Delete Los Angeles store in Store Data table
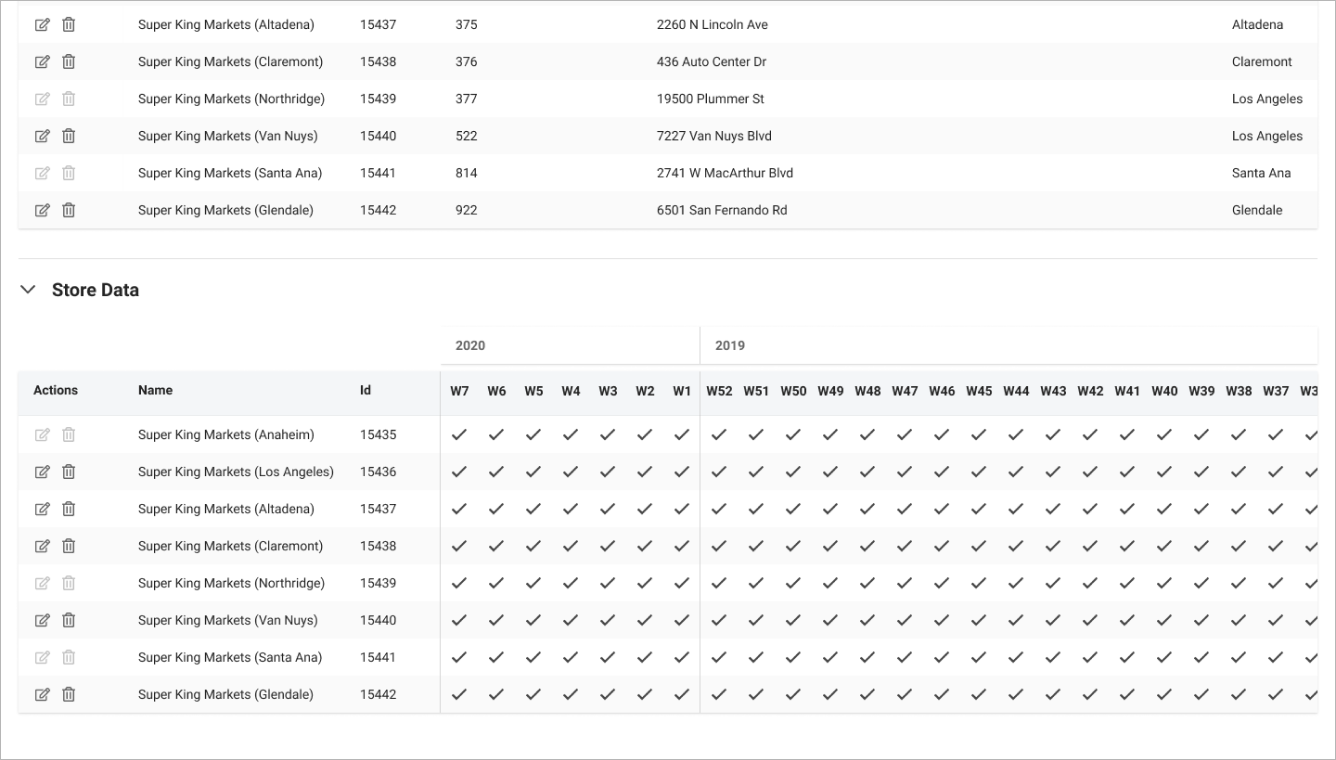Screen dimensions: 1336x760 click(69, 472)
